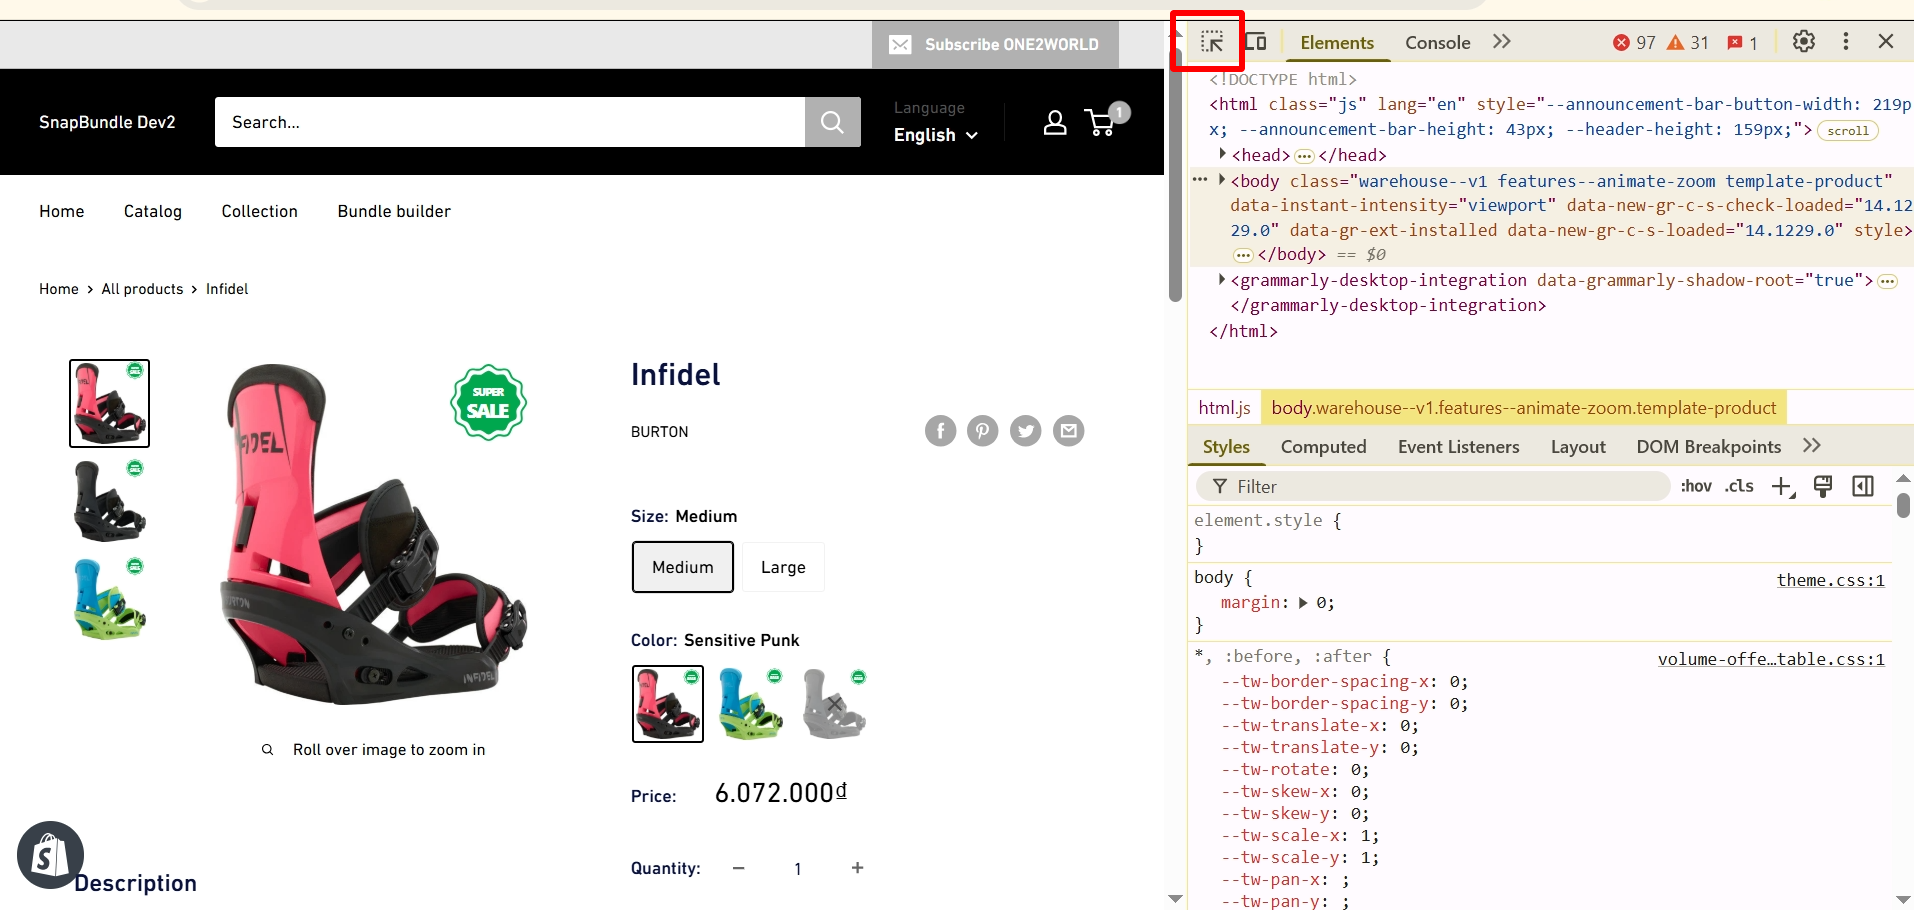Switch to the Console tab
Viewport: 1914px width, 910px height.
click(1438, 43)
